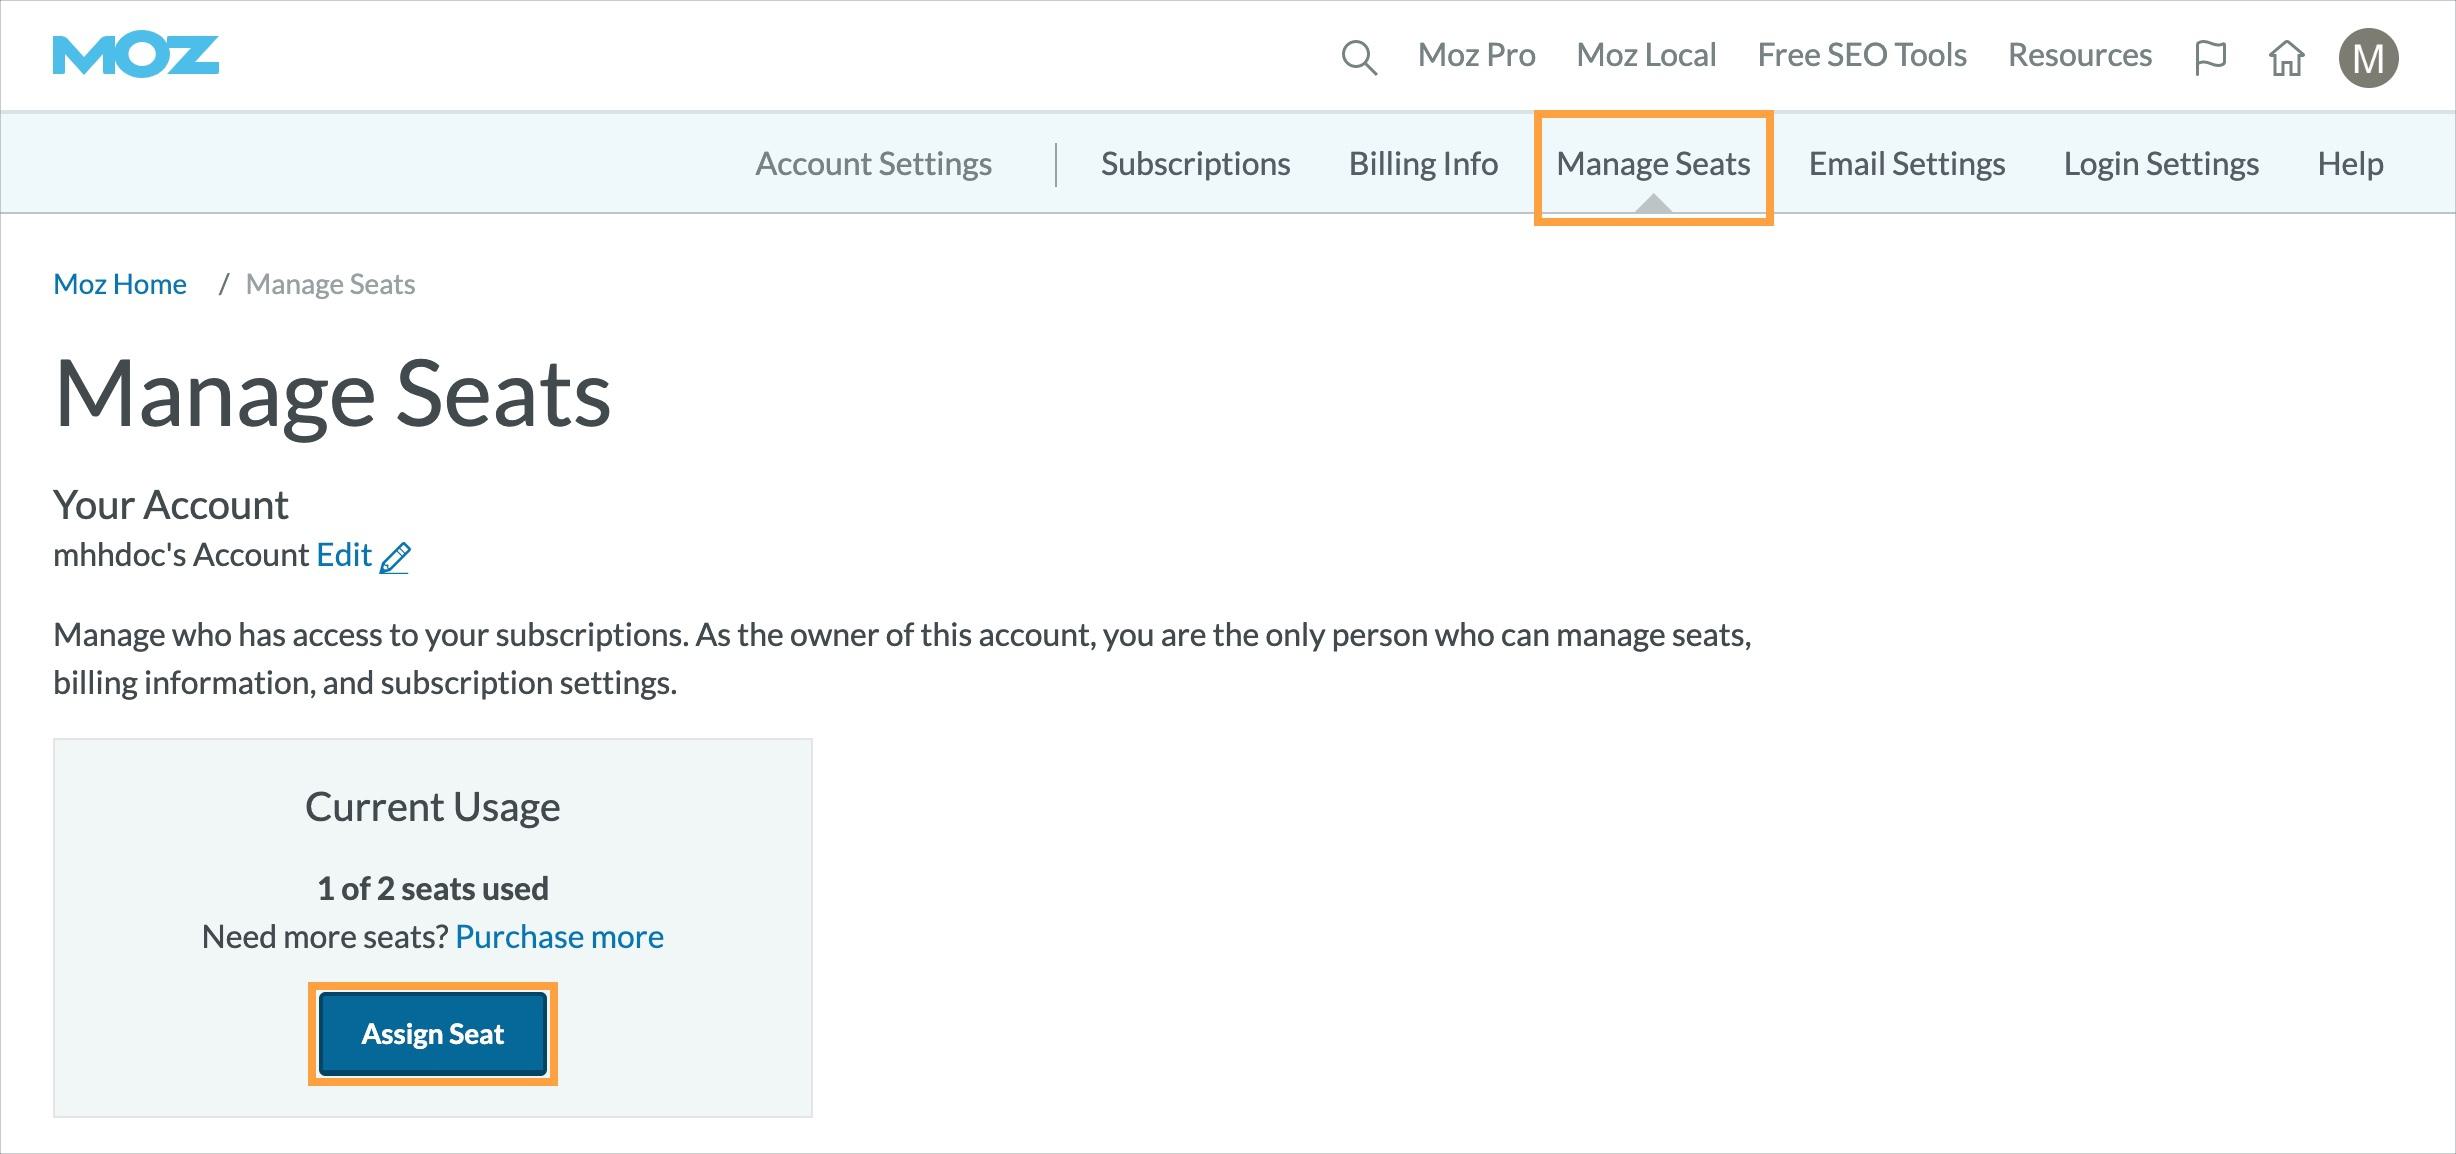Switch to Login Settings
This screenshot has width=2456, height=1154.
coord(2161,163)
